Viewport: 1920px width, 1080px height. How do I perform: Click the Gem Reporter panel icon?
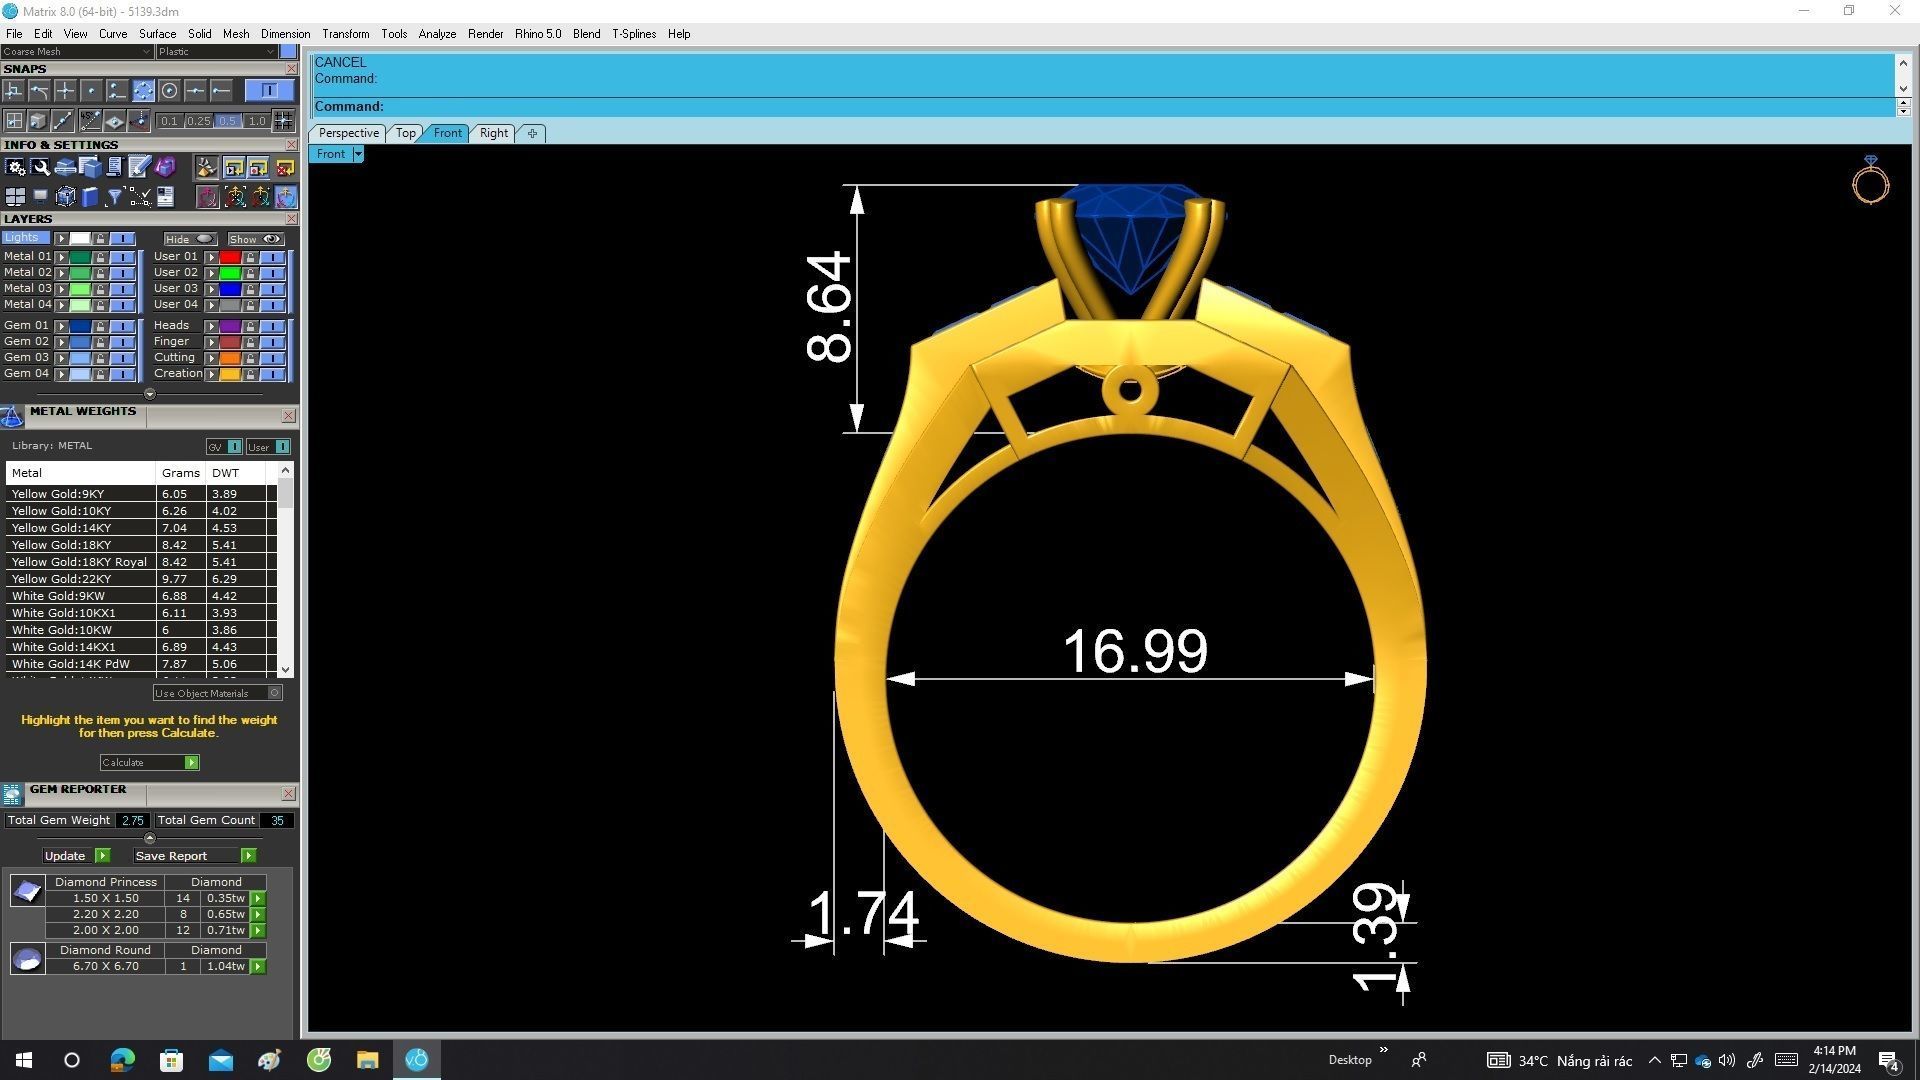point(12,795)
